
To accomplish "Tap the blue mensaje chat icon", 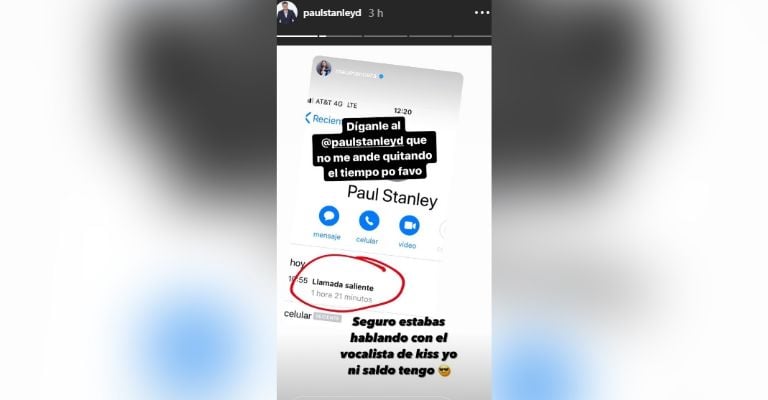I will coord(329,215).
